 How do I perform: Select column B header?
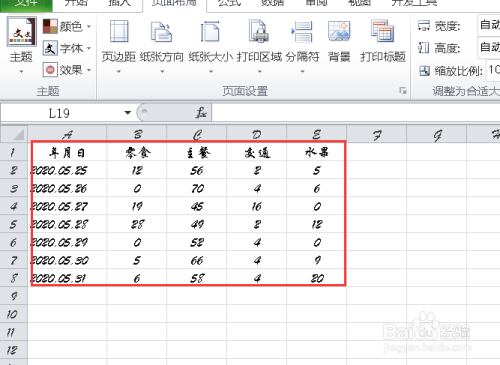pos(137,134)
